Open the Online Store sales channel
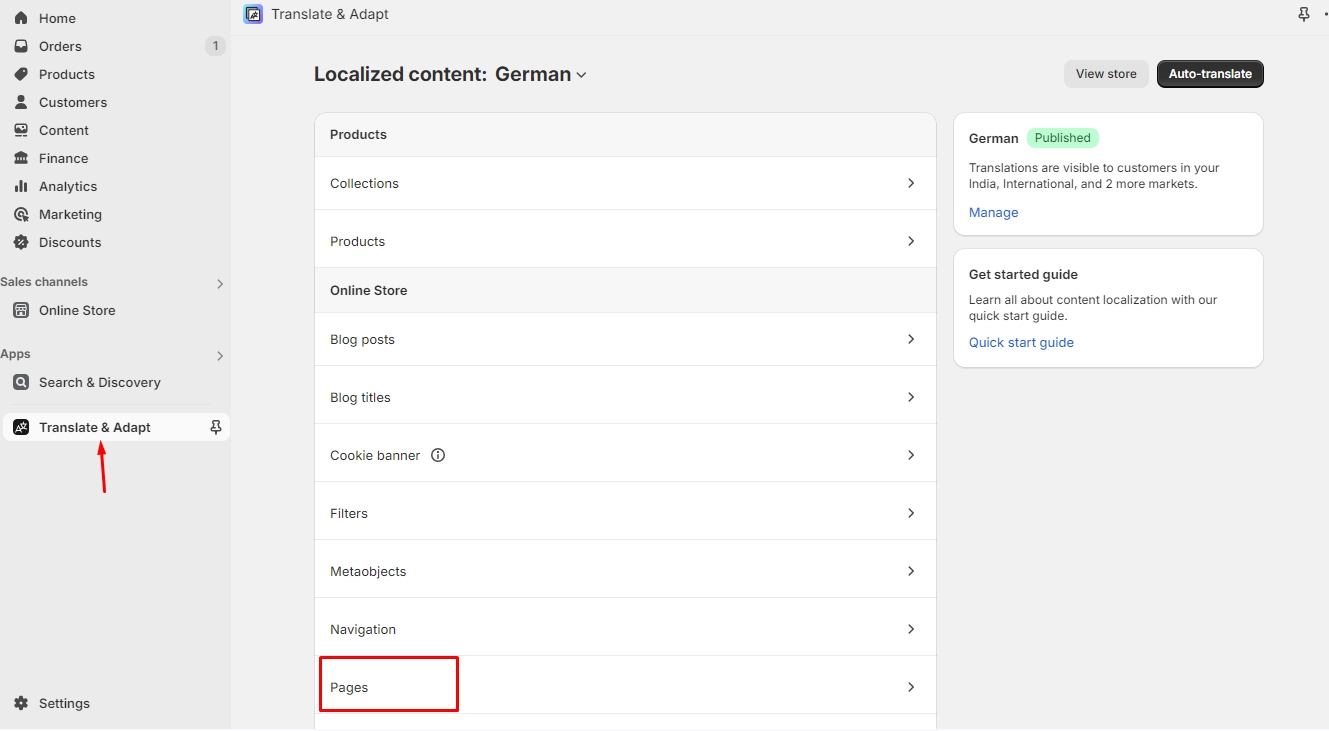Viewport: 1329px width, 731px height. pyautogui.click(x=77, y=310)
